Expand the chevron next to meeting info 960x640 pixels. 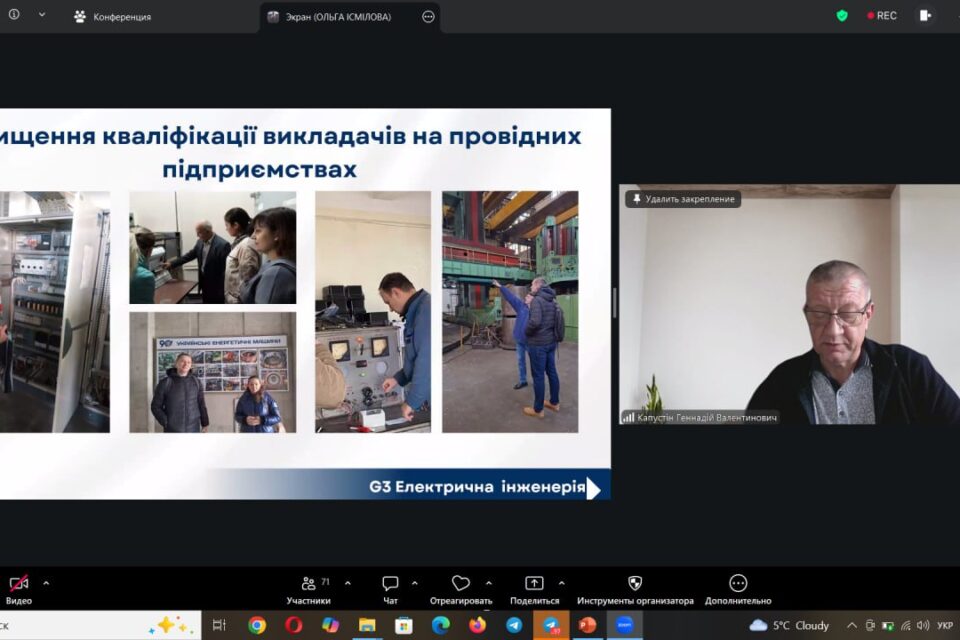[42, 14]
